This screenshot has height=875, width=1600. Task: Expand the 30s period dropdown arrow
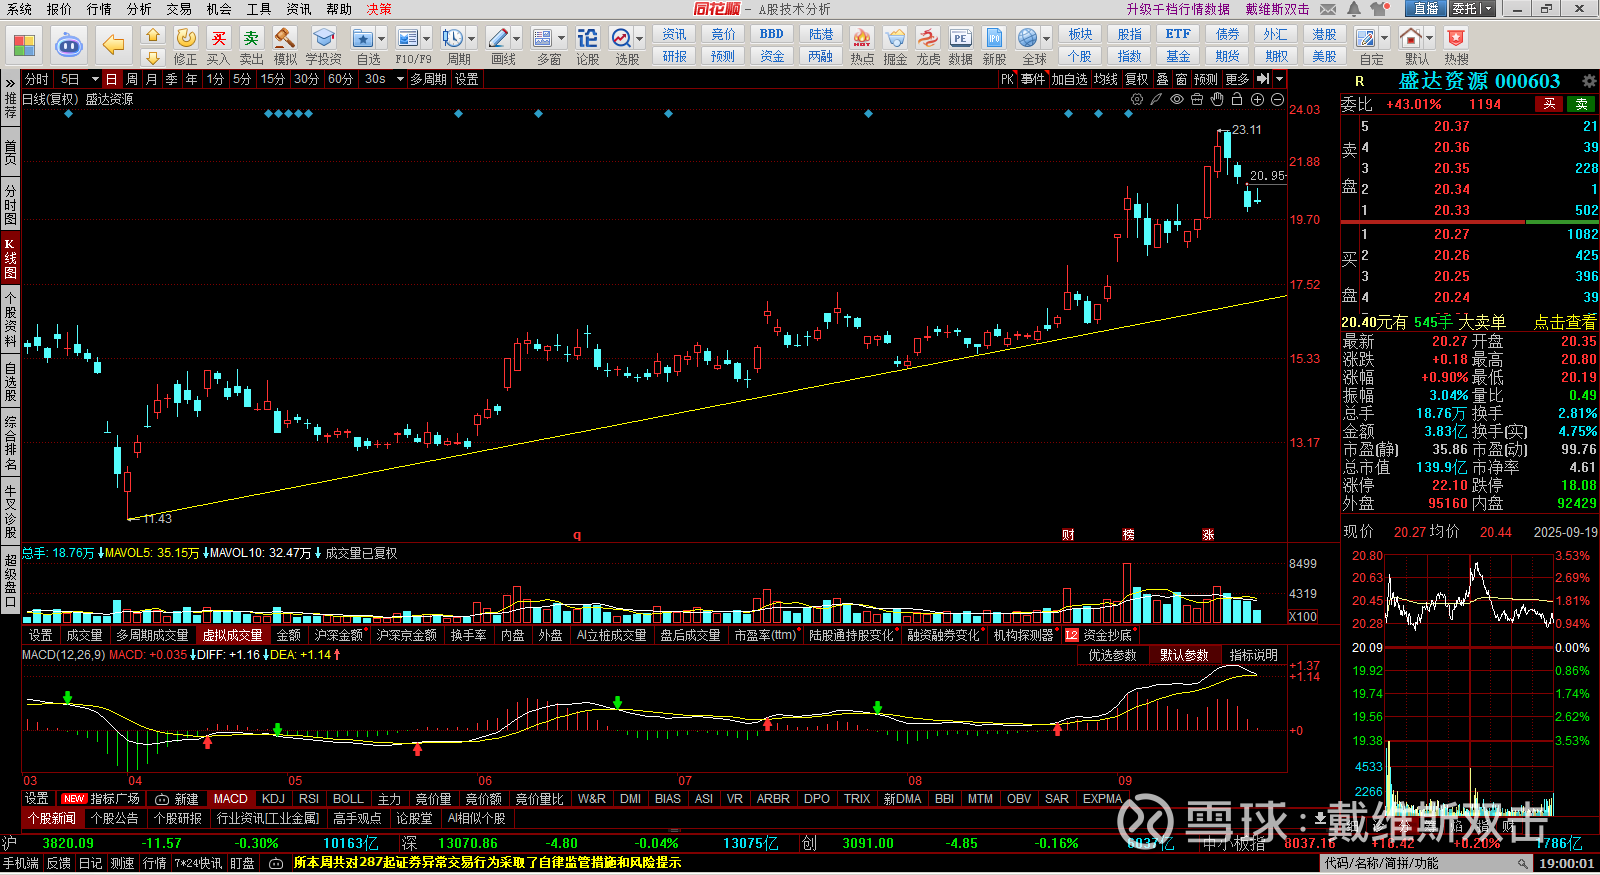400,79
